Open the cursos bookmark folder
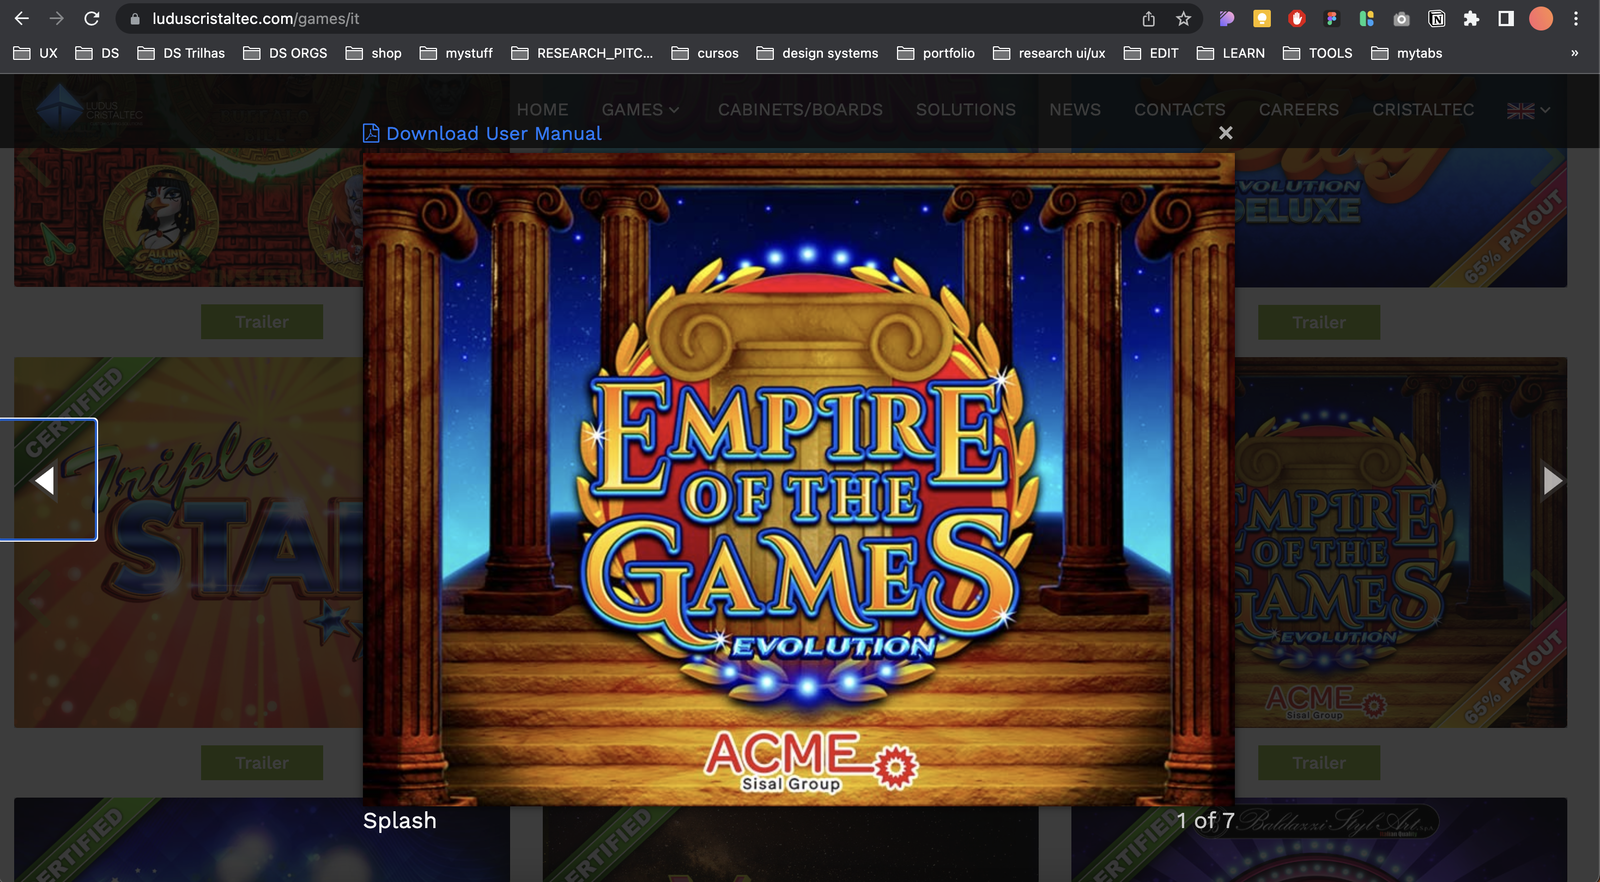 click(705, 53)
